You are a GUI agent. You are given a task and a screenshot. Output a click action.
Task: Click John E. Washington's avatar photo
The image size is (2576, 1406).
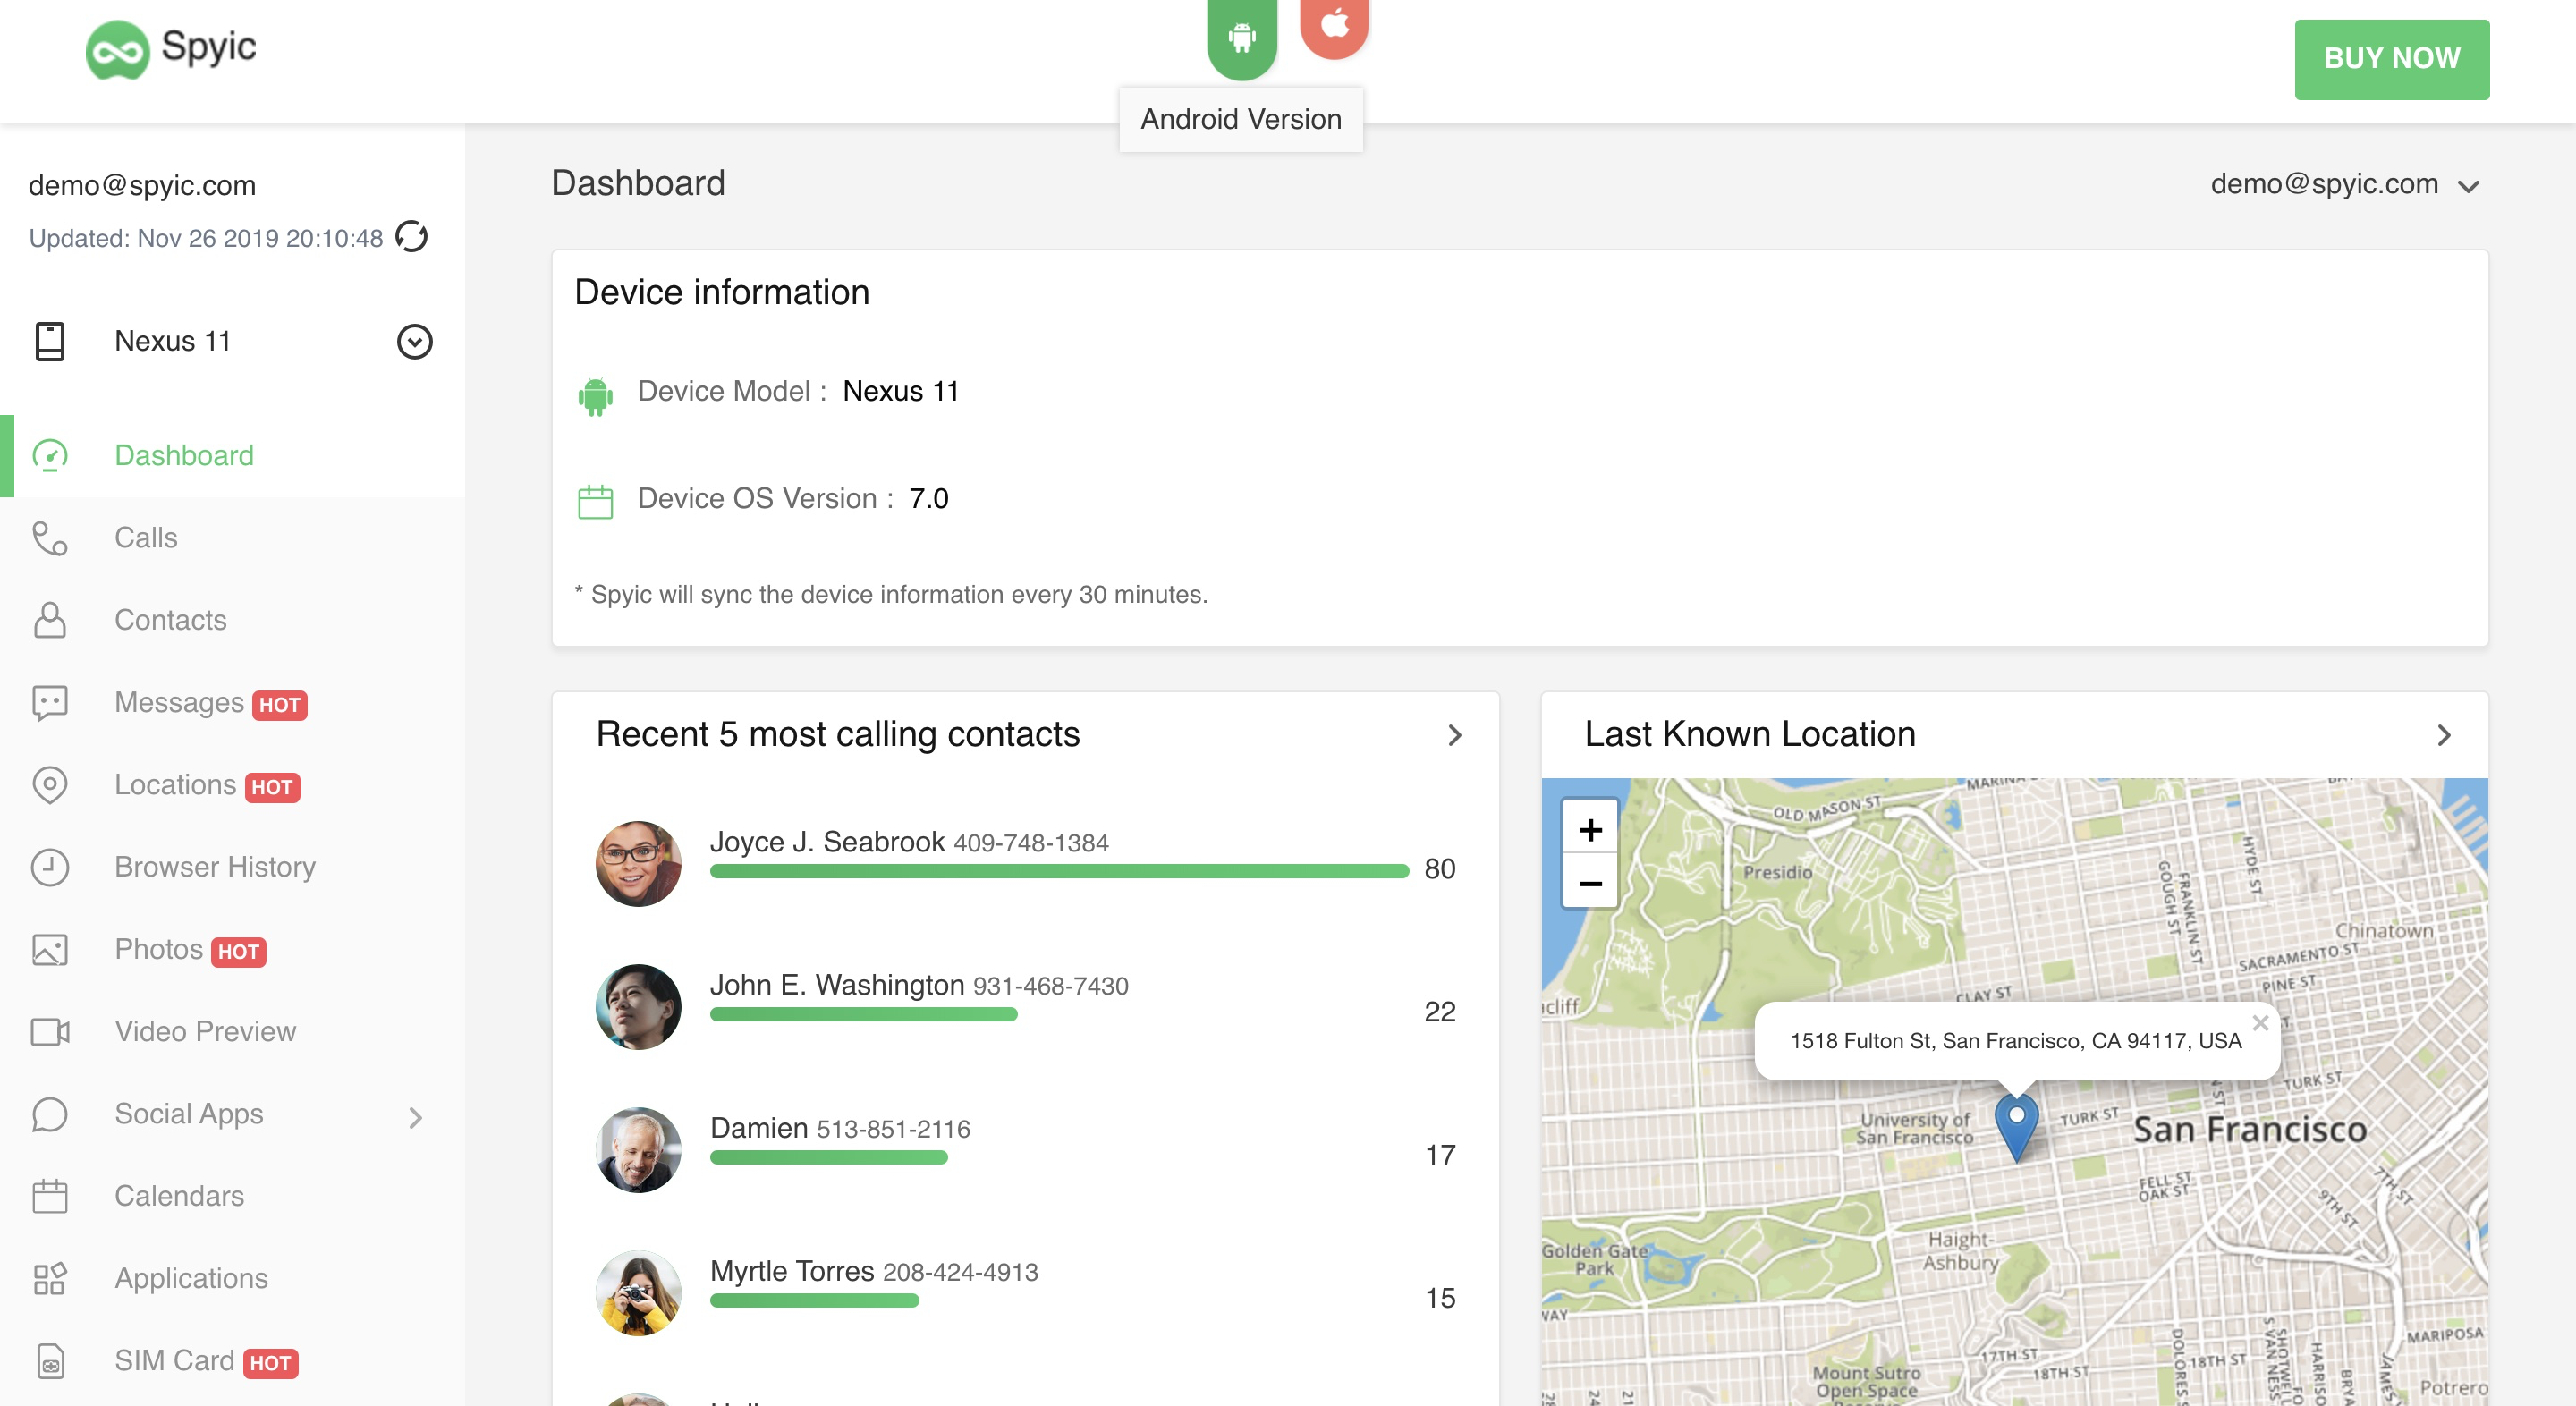coord(638,1006)
